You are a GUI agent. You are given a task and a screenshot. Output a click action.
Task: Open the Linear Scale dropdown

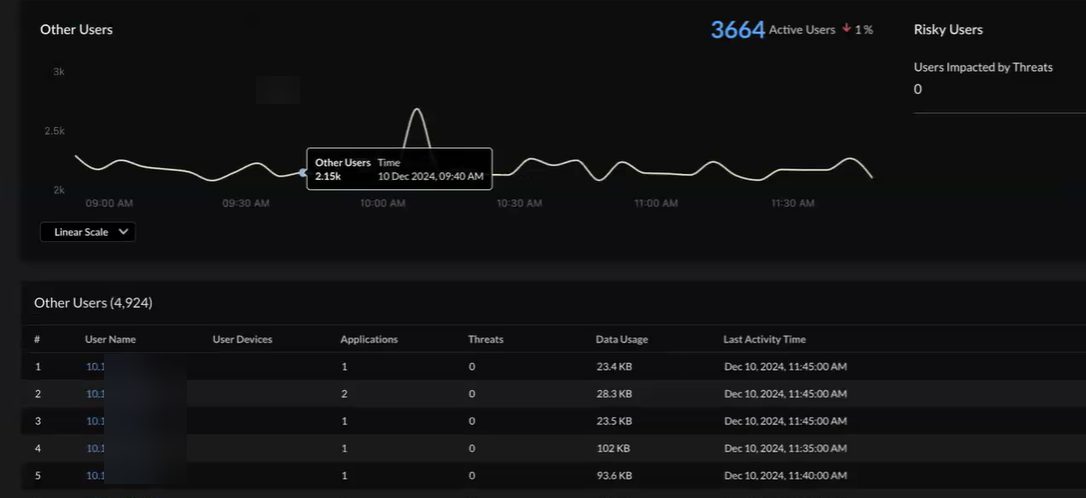point(88,232)
